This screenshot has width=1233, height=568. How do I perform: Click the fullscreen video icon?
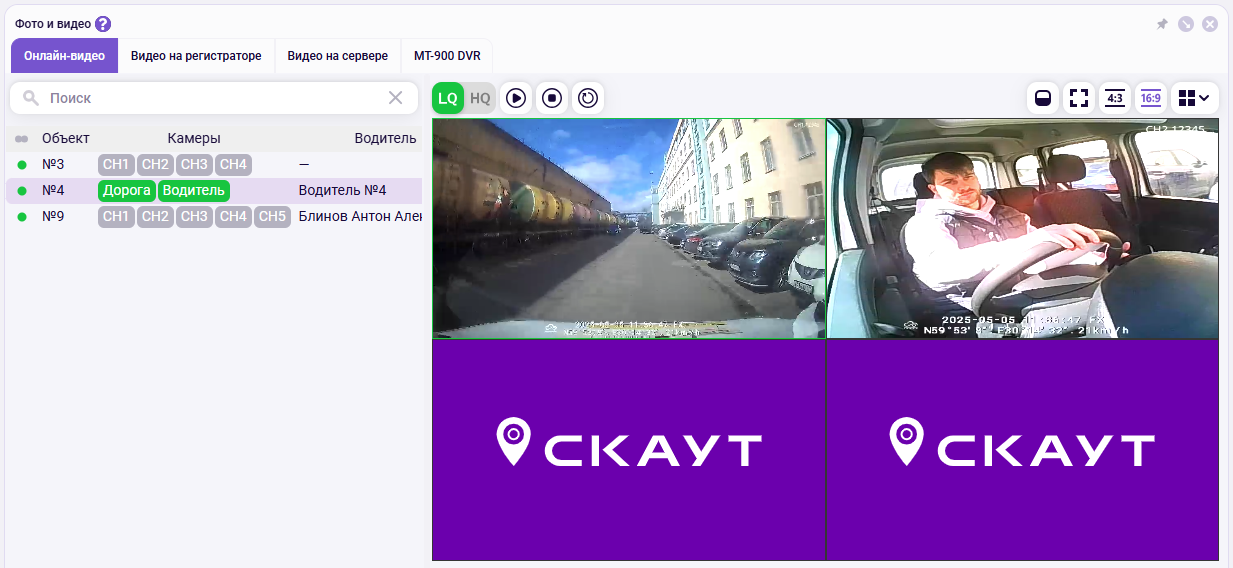1079,98
